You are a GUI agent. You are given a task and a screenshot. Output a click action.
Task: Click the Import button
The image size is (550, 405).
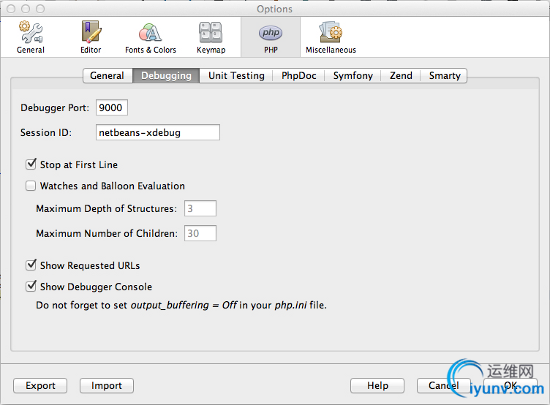tap(107, 386)
